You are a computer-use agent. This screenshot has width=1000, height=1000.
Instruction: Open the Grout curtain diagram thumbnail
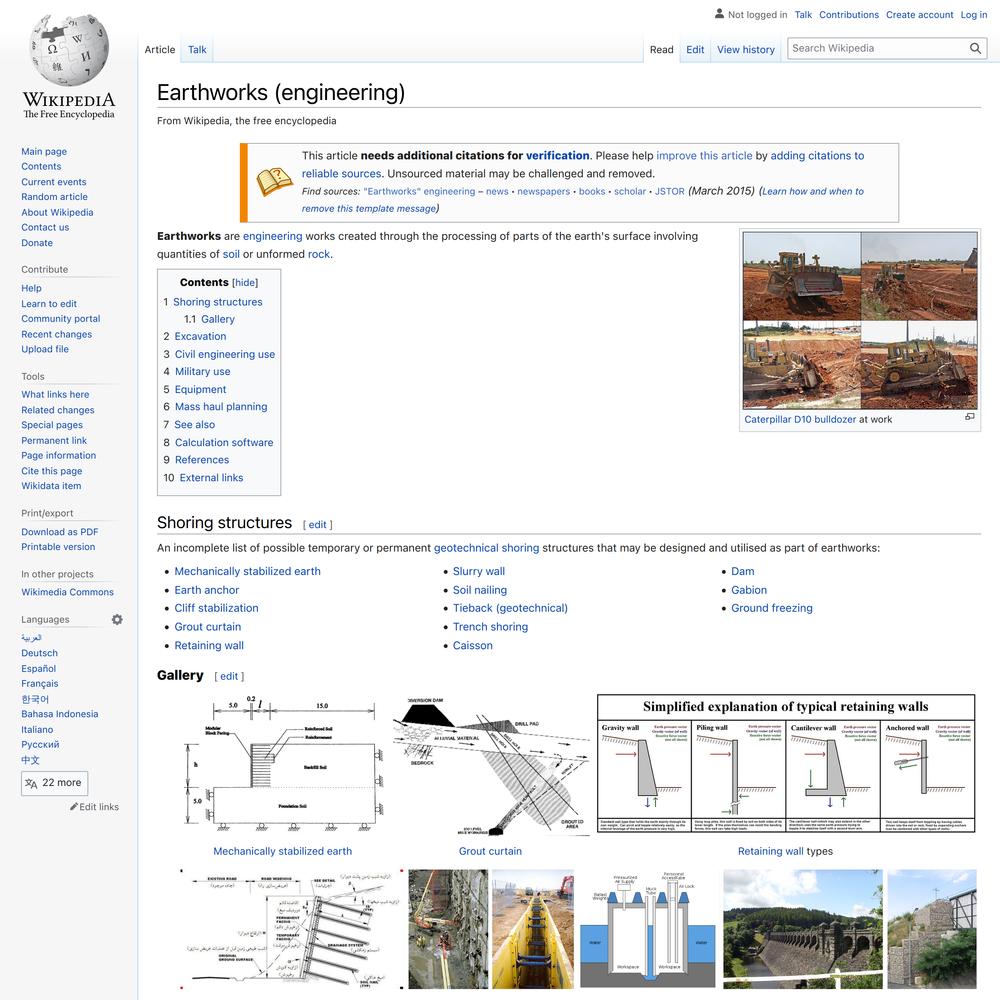click(490, 766)
